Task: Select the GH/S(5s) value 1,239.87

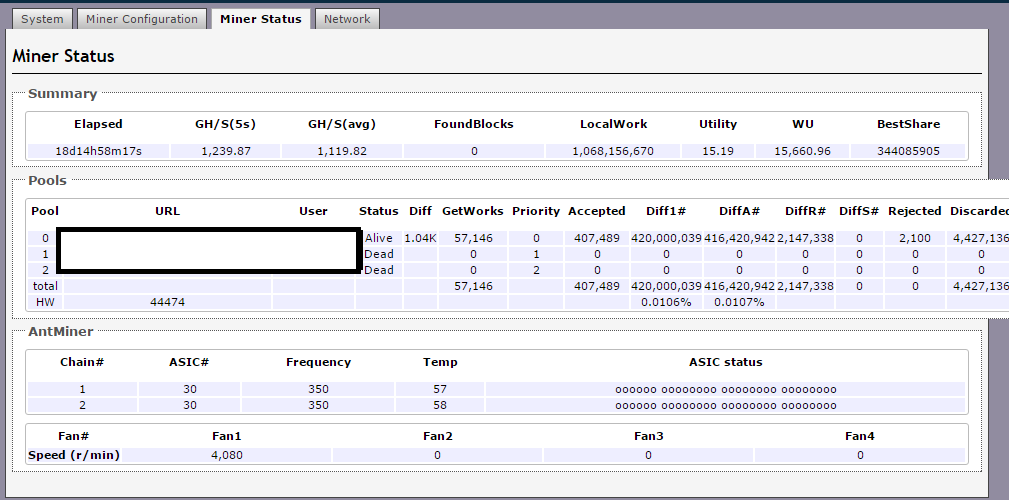Action: pos(224,151)
